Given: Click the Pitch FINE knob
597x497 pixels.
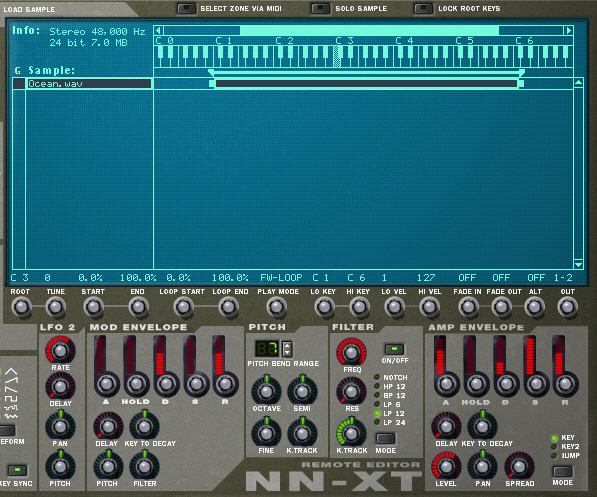Looking at the screenshot, I should click(266, 433).
